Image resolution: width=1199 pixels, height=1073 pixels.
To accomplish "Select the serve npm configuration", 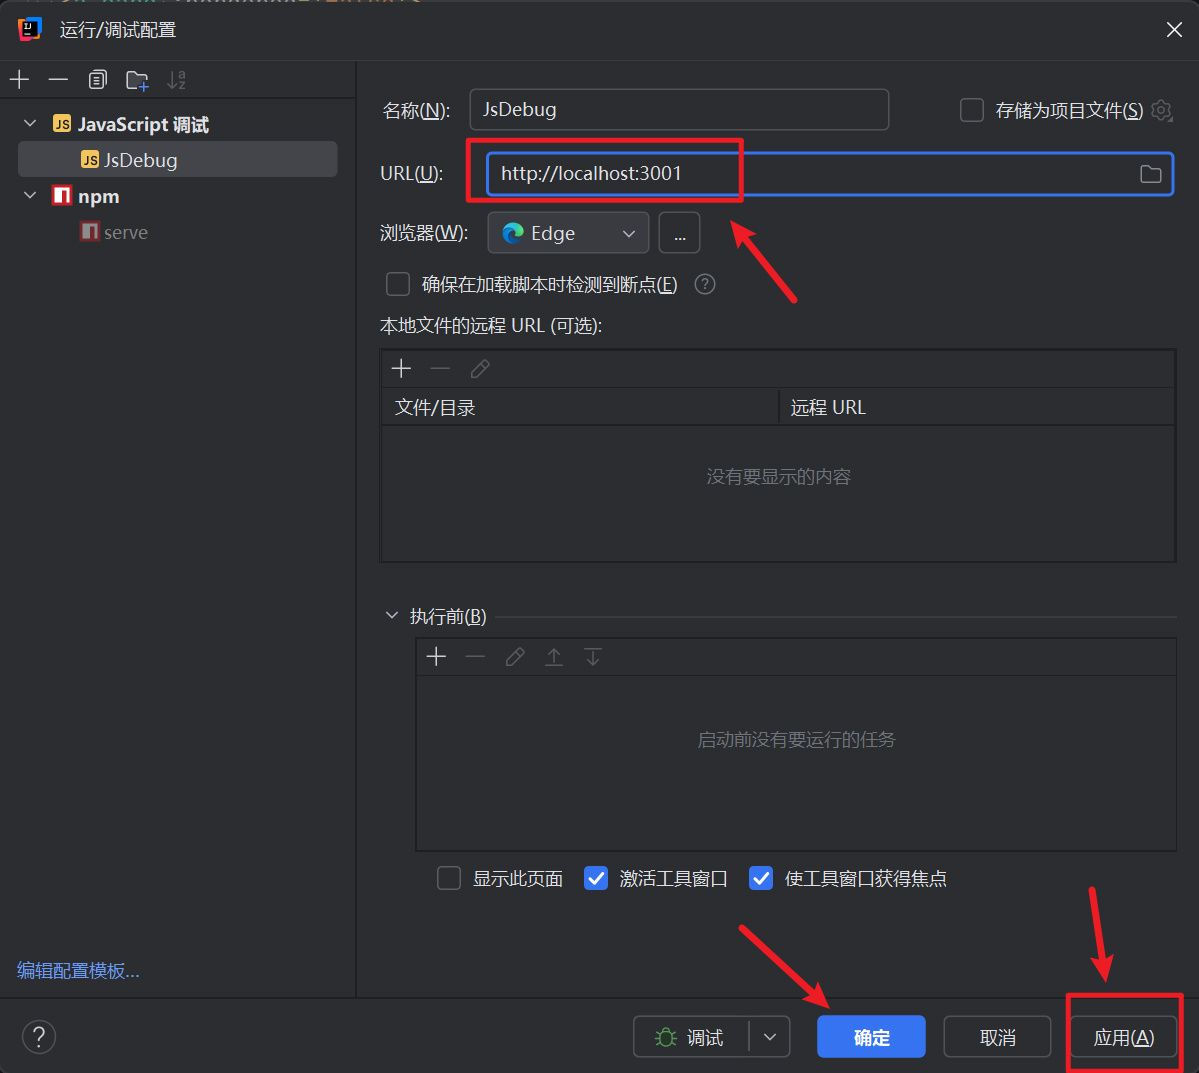I will point(125,232).
